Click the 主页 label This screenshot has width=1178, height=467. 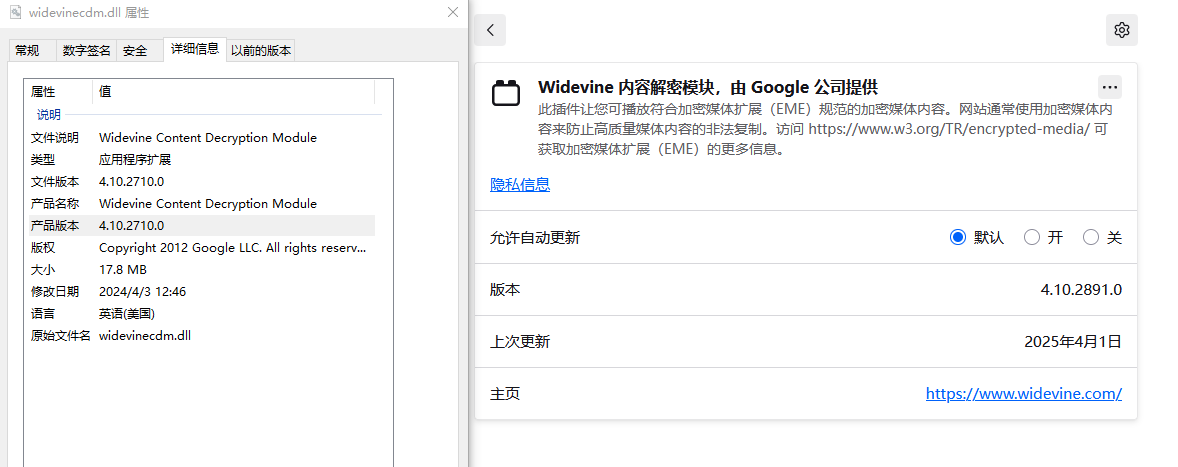(x=505, y=394)
